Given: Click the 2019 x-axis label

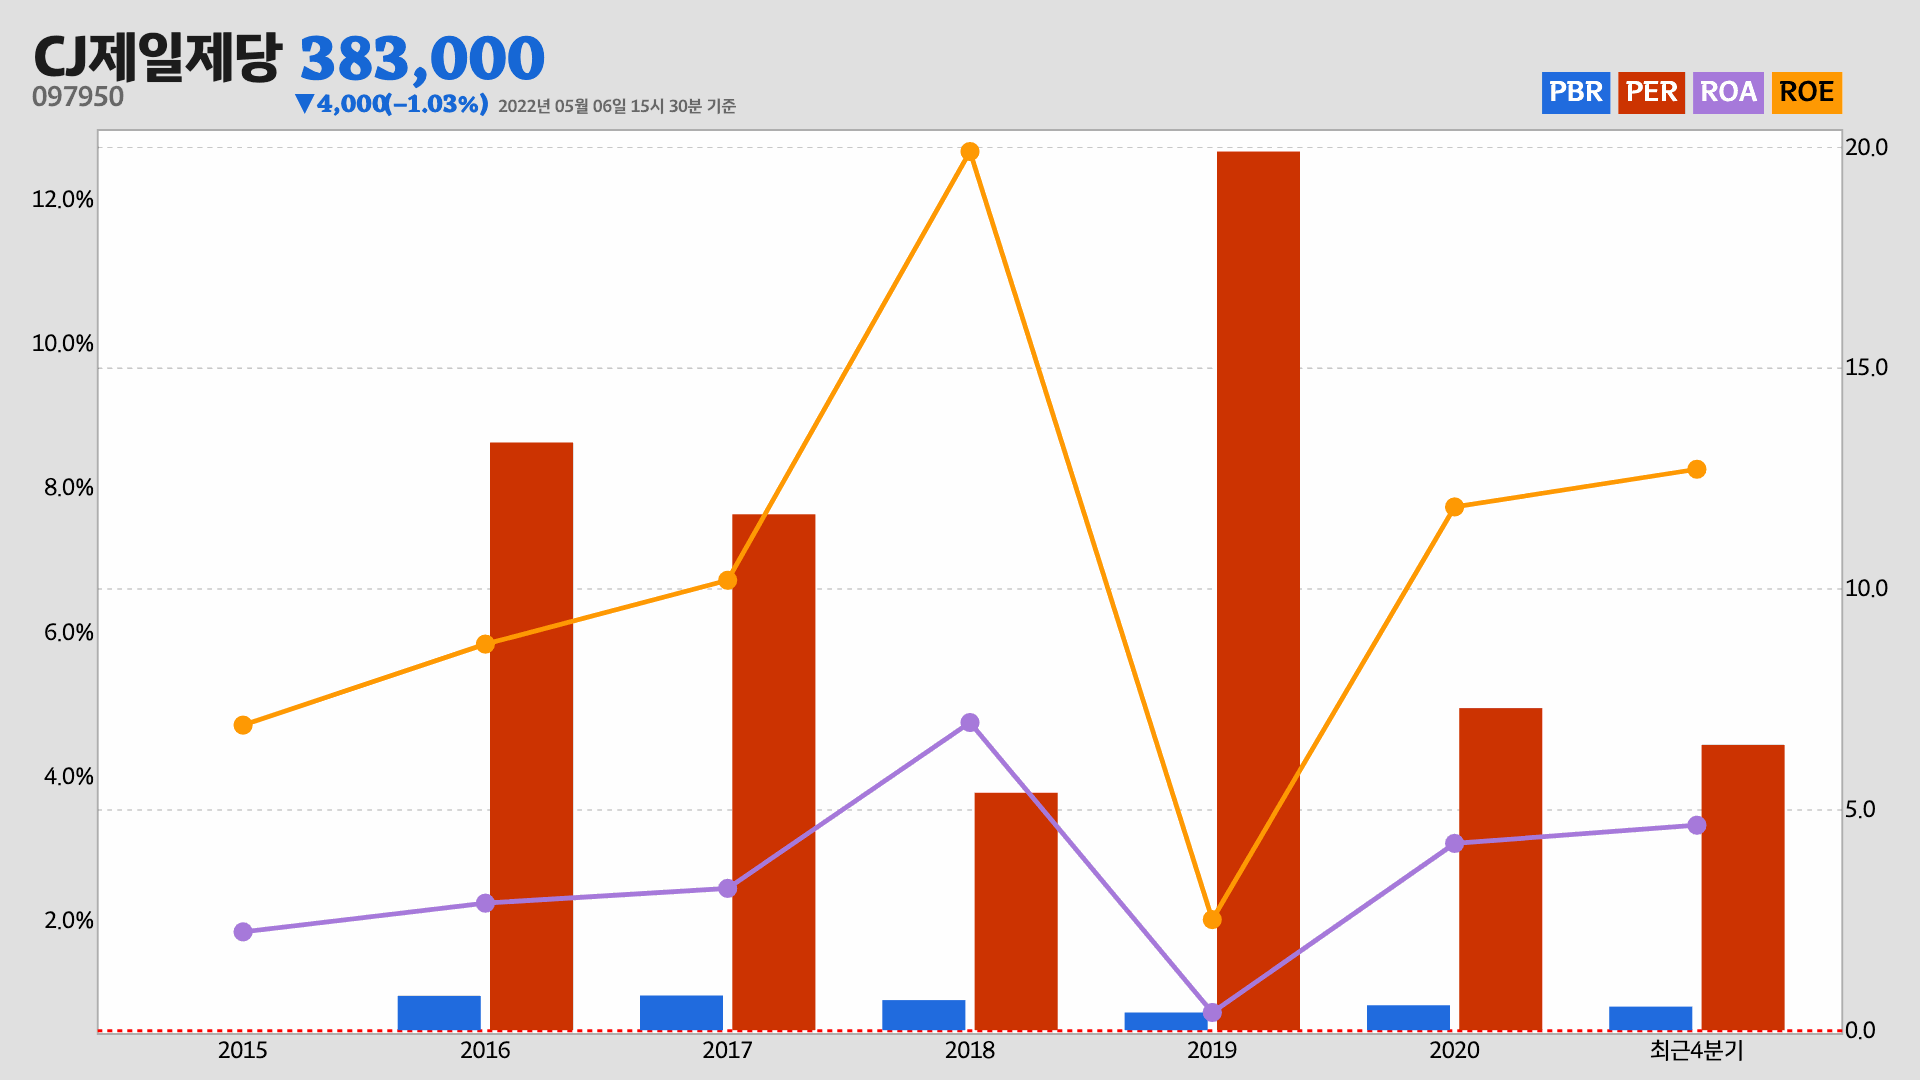Looking at the screenshot, I should coord(1212,1050).
